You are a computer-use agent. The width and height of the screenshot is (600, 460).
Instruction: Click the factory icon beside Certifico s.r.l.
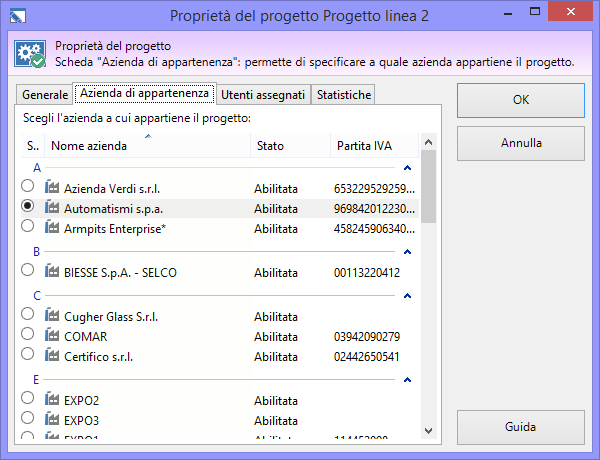(52, 355)
